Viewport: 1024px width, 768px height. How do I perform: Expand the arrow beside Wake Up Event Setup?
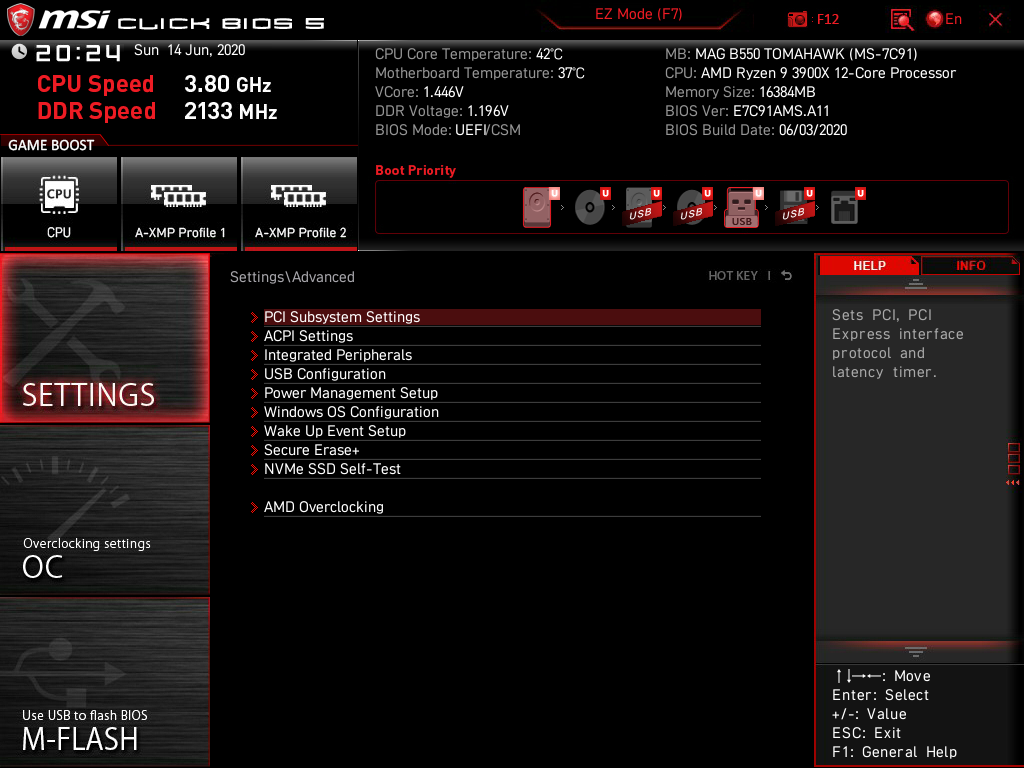[x=254, y=431]
